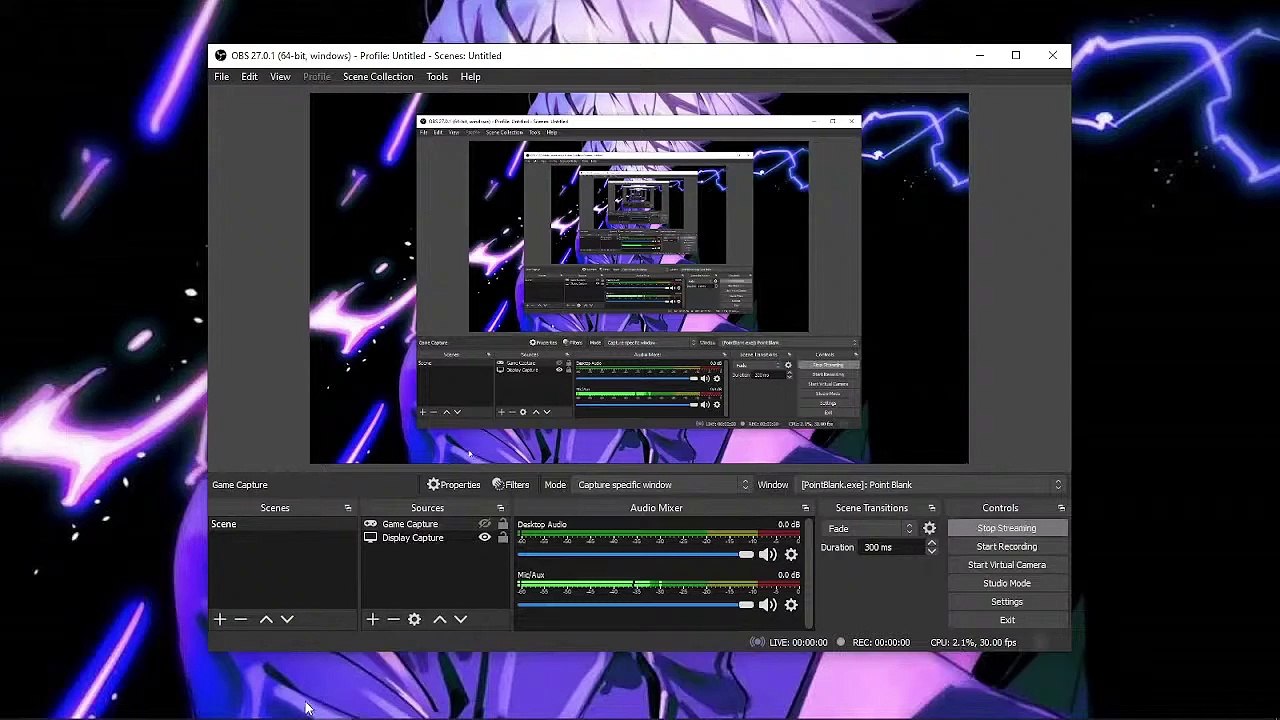
Task: Open the Tools menu
Action: 437,77
